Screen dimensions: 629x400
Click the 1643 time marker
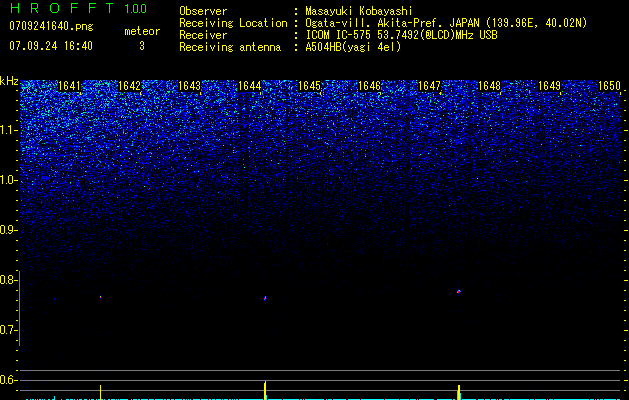pos(189,86)
